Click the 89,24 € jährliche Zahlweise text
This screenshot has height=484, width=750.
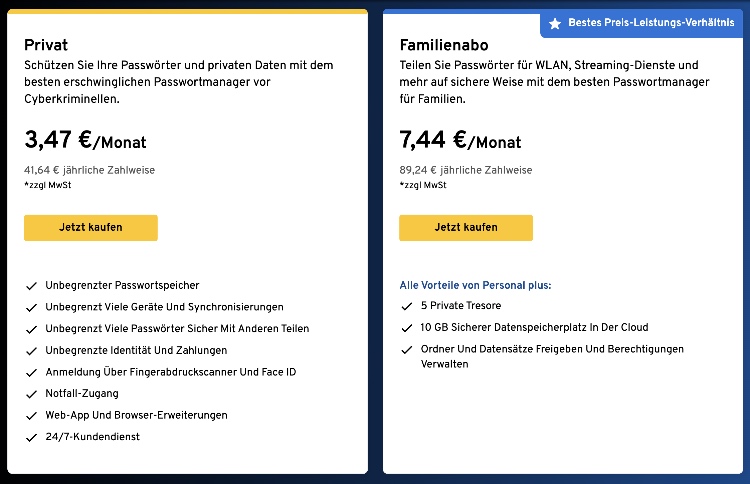pyautogui.click(x=466, y=170)
